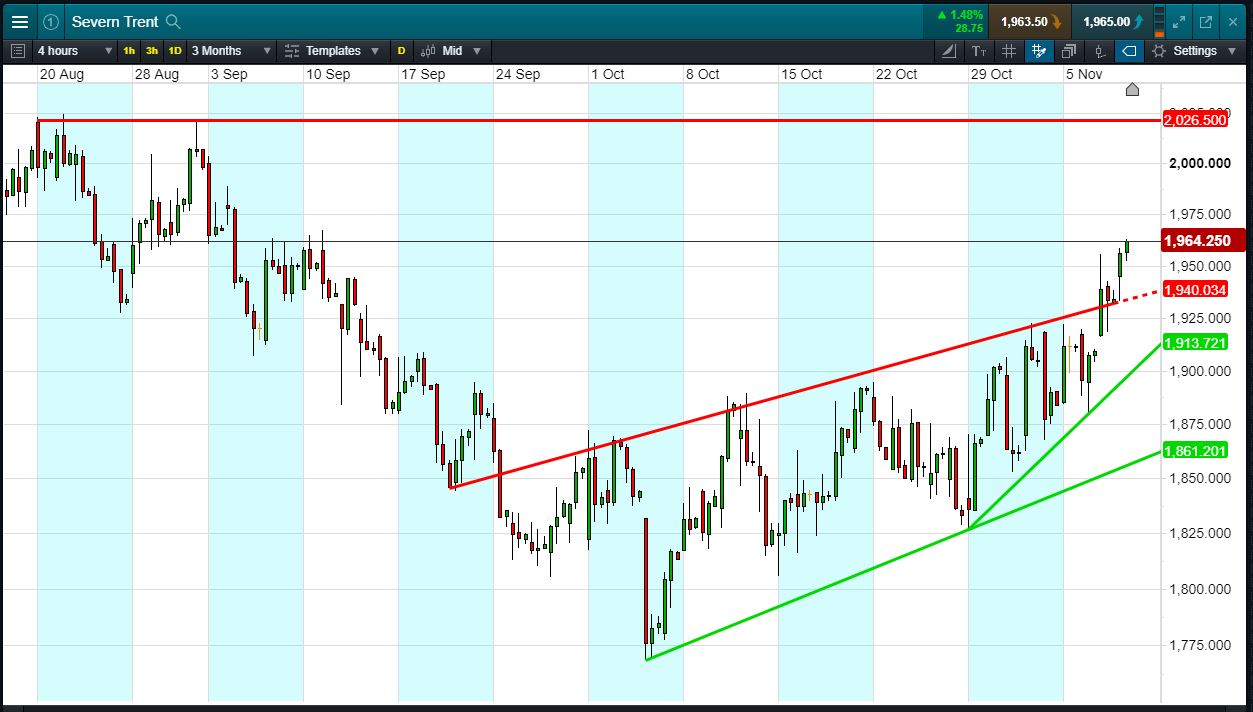Click the green trendline label 1,913.721
The width and height of the screenshot is (1253, 712).
(x=1195, y=342)
